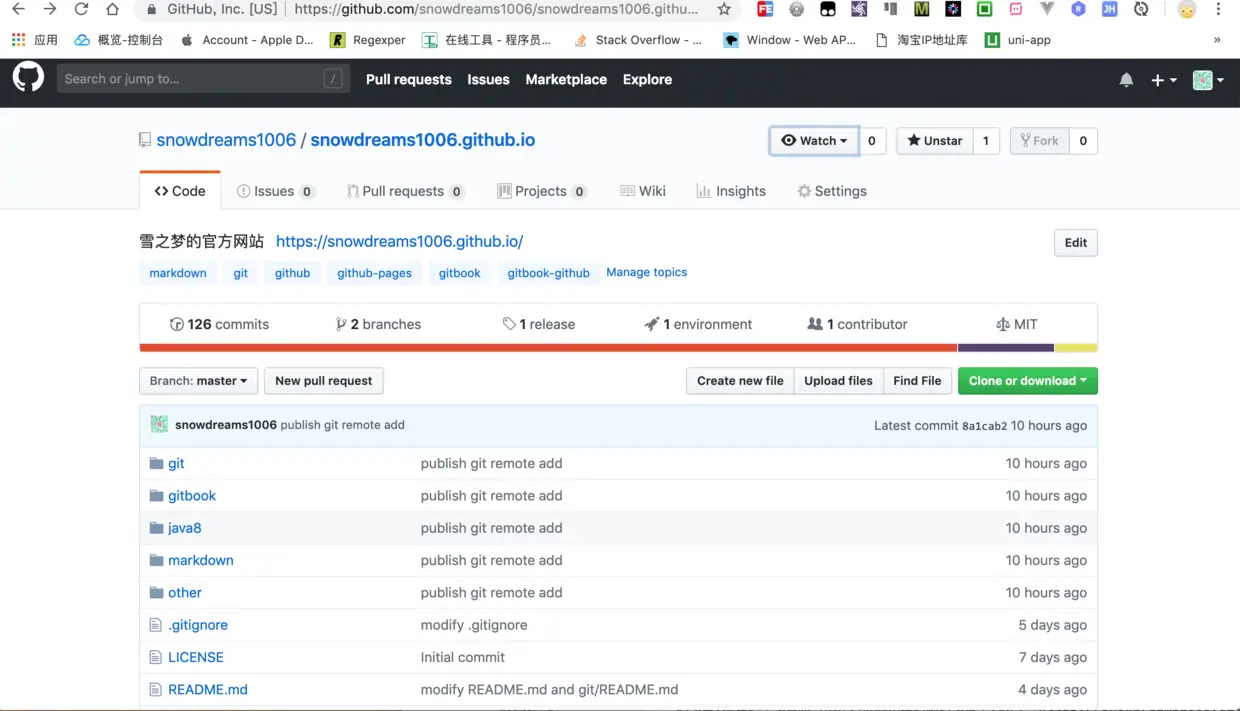Expand the Clone or download dropdown
The width and height of the screenshot is (1240, 711).
coord(1027,381)
